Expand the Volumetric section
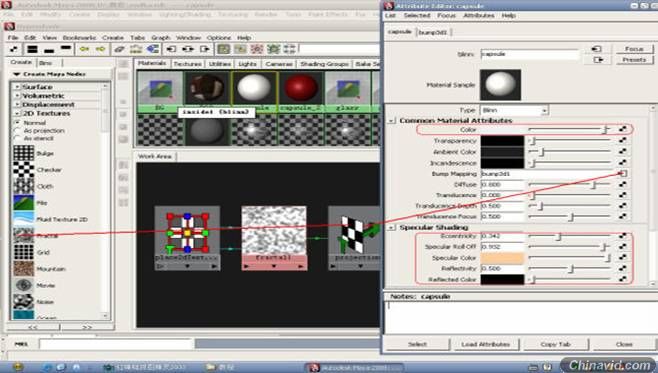The width and height of the screenshot is (658, 373). pos(17,96)
